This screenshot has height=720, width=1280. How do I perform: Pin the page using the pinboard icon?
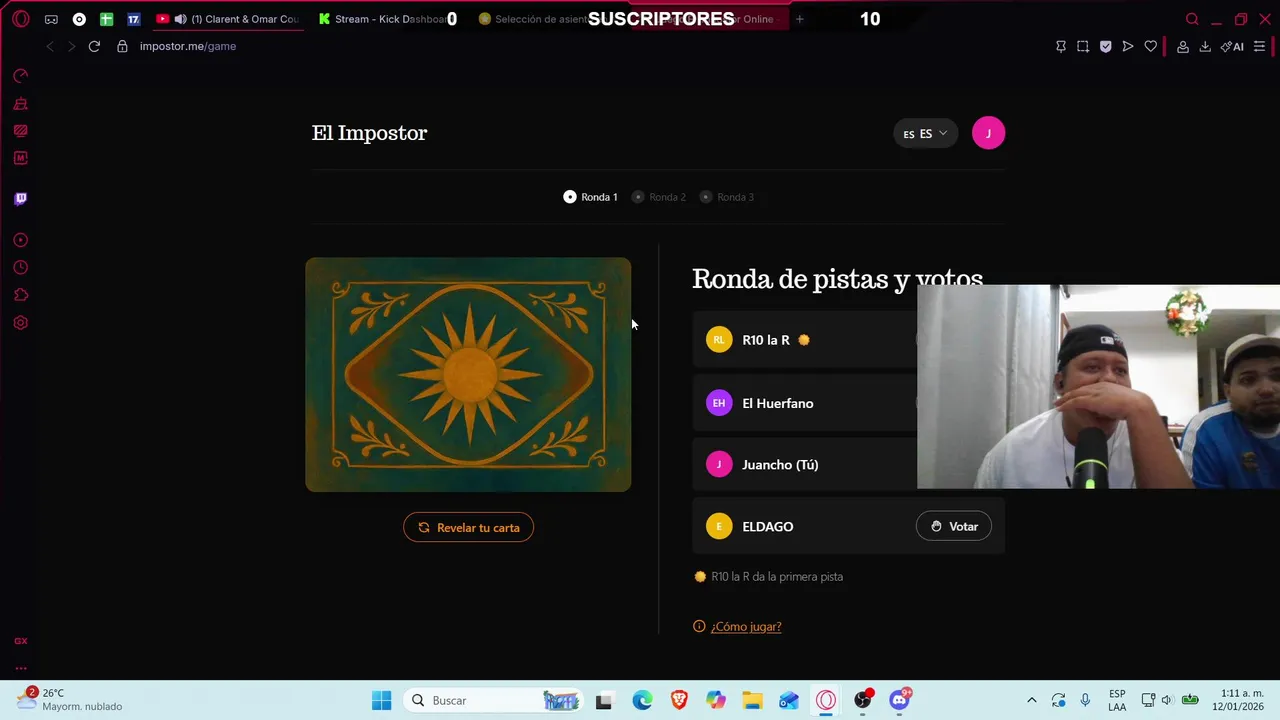[x=1061, y=46]
